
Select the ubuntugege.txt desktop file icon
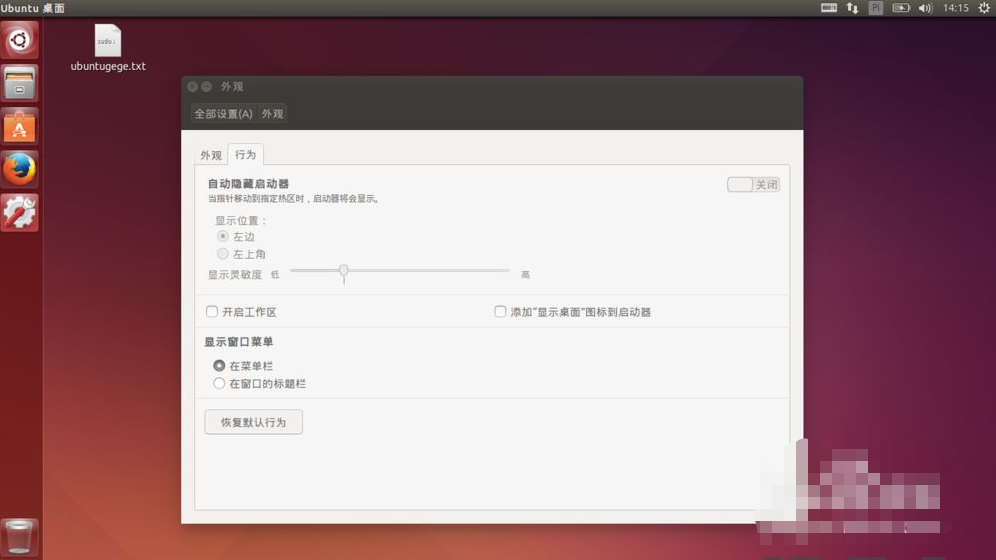click(108, 48)
